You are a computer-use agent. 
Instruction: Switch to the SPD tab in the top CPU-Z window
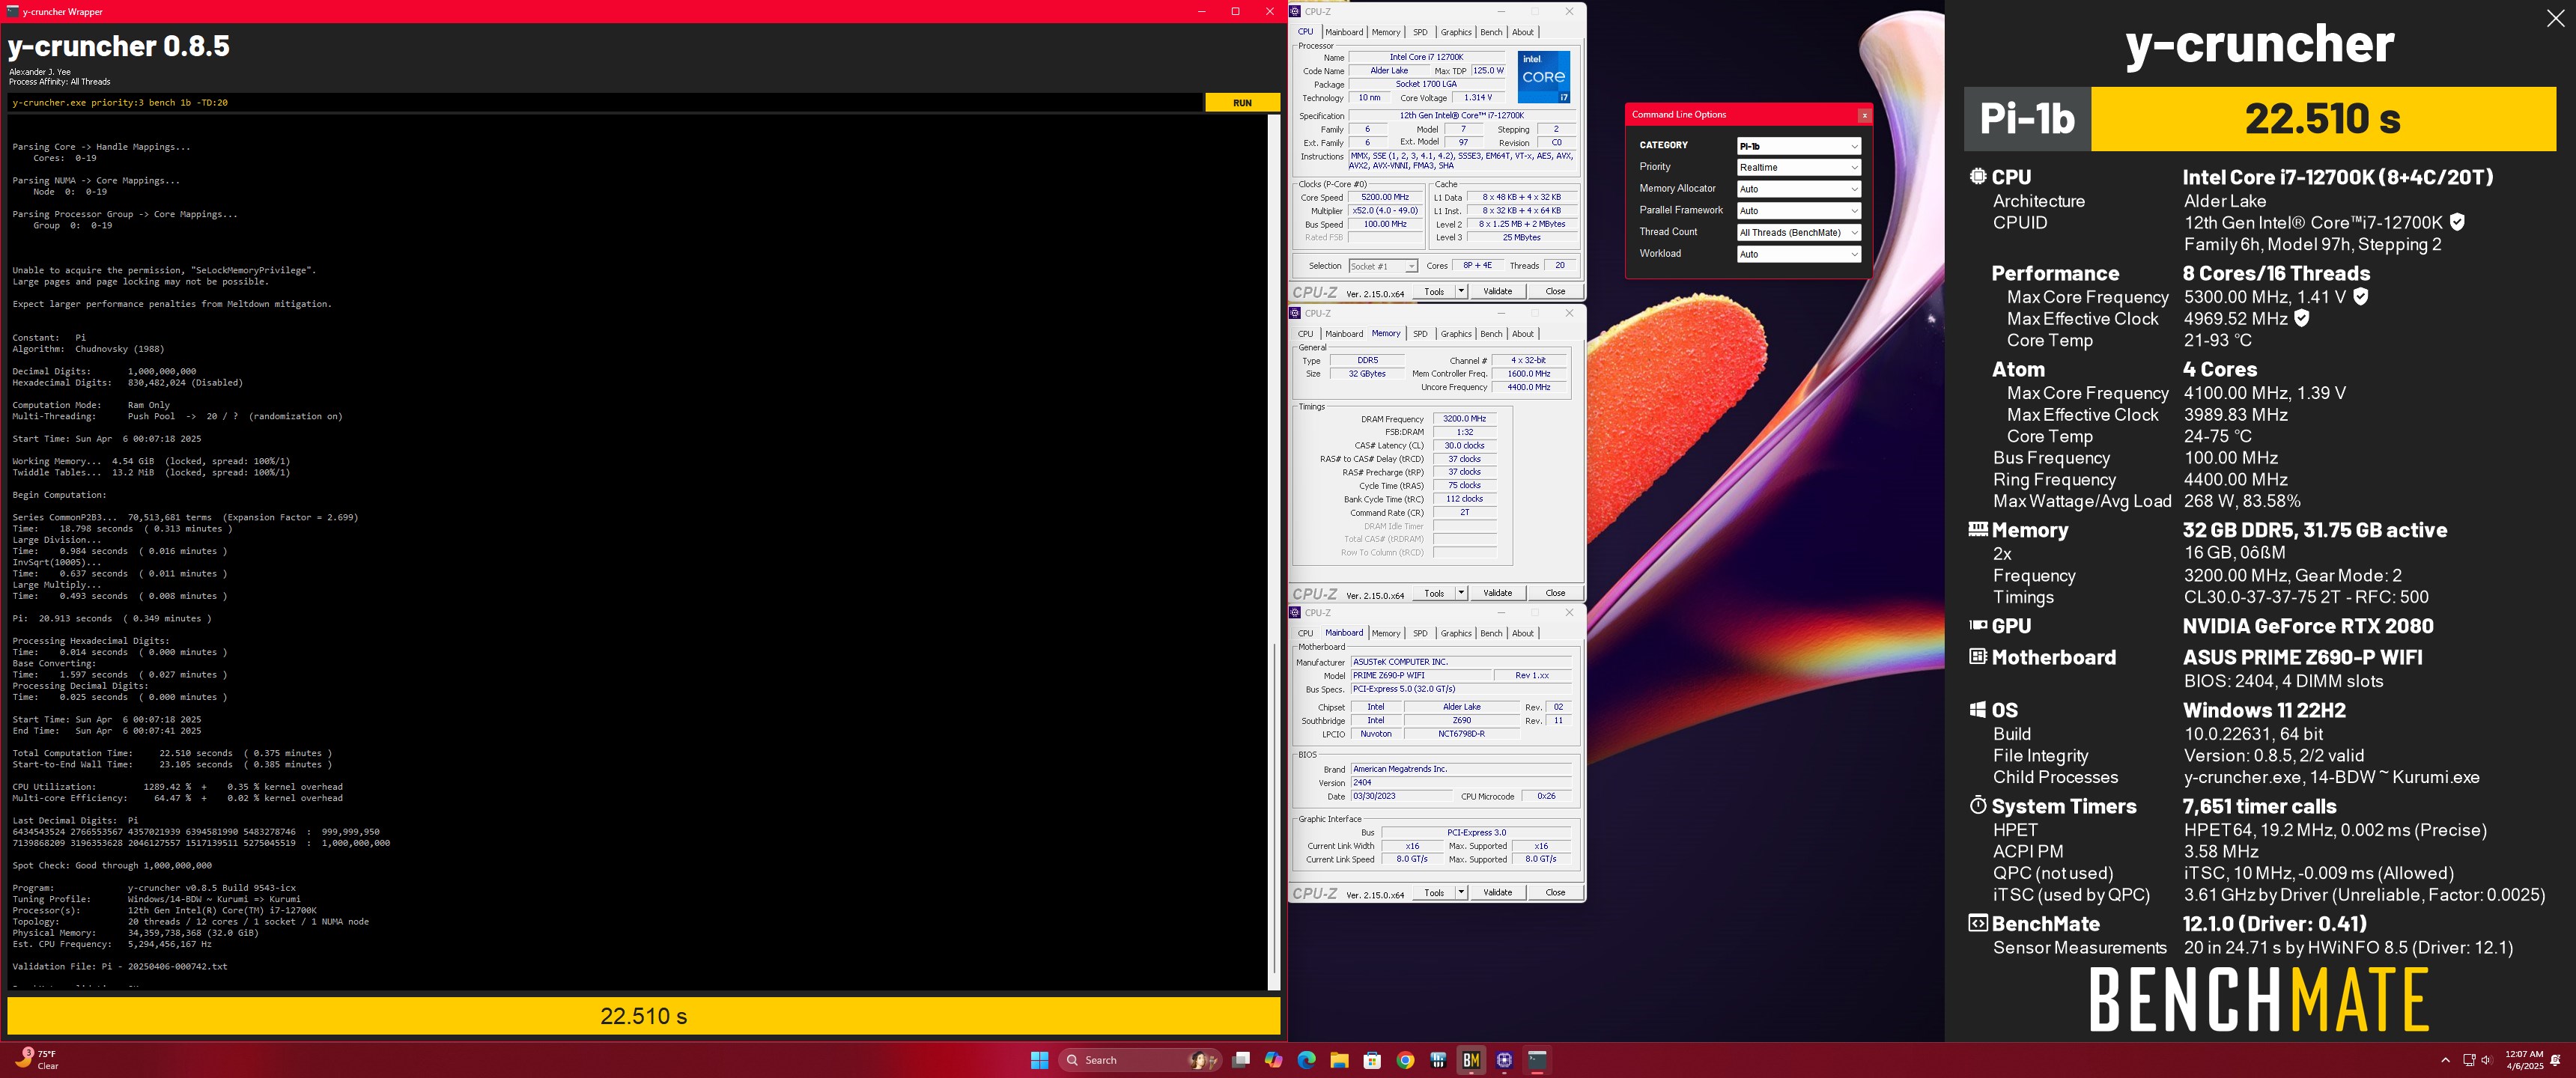tap(1420, 32)
